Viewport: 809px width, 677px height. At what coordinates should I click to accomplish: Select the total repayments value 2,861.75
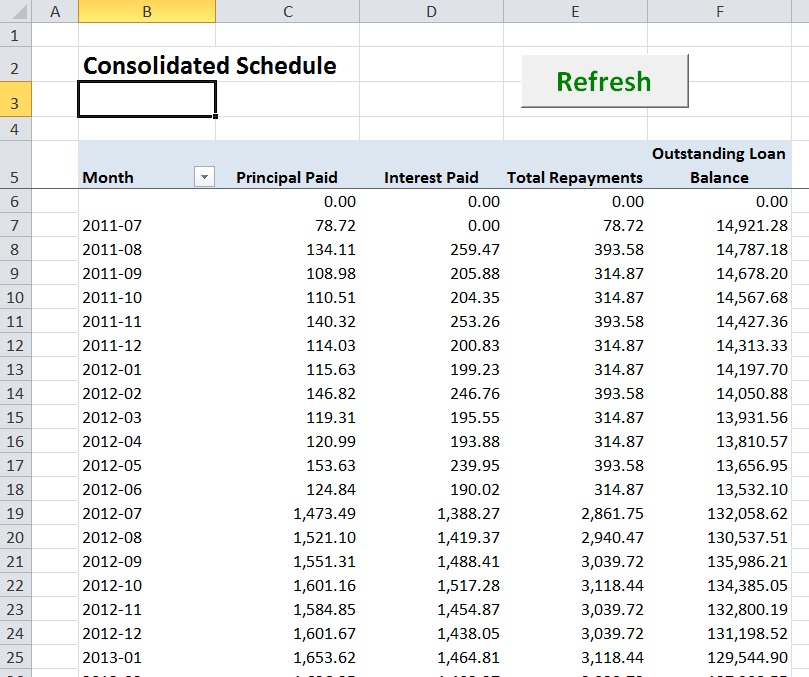pos(575,514)
